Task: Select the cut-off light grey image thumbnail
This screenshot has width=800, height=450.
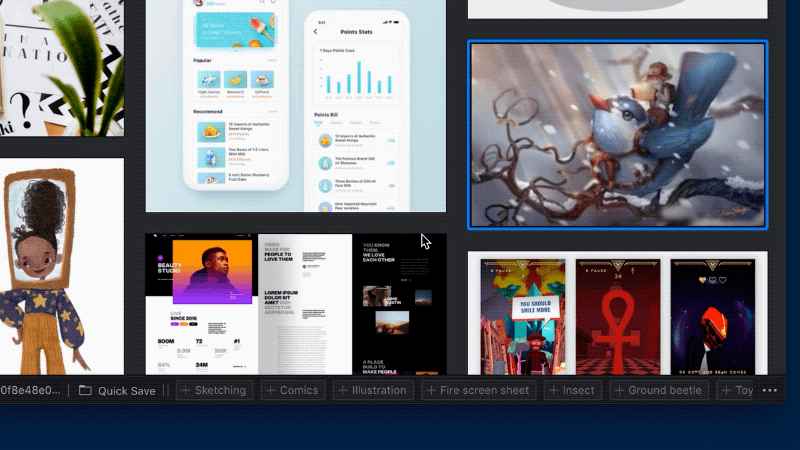Action: [x=618, y=9]
